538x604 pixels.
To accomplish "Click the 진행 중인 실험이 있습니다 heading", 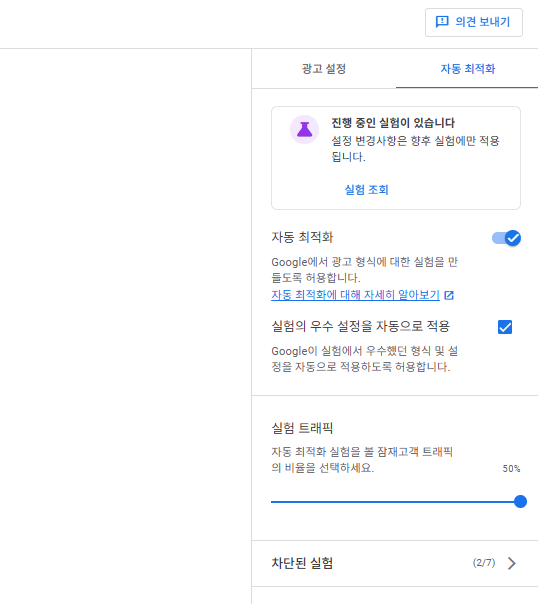I will (393, 123).
